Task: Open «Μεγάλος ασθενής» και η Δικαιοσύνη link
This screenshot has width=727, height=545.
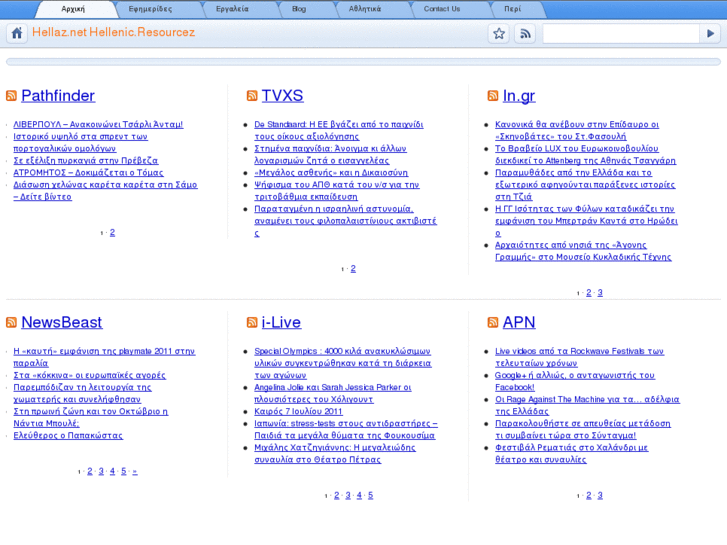Action: point(331,173)
